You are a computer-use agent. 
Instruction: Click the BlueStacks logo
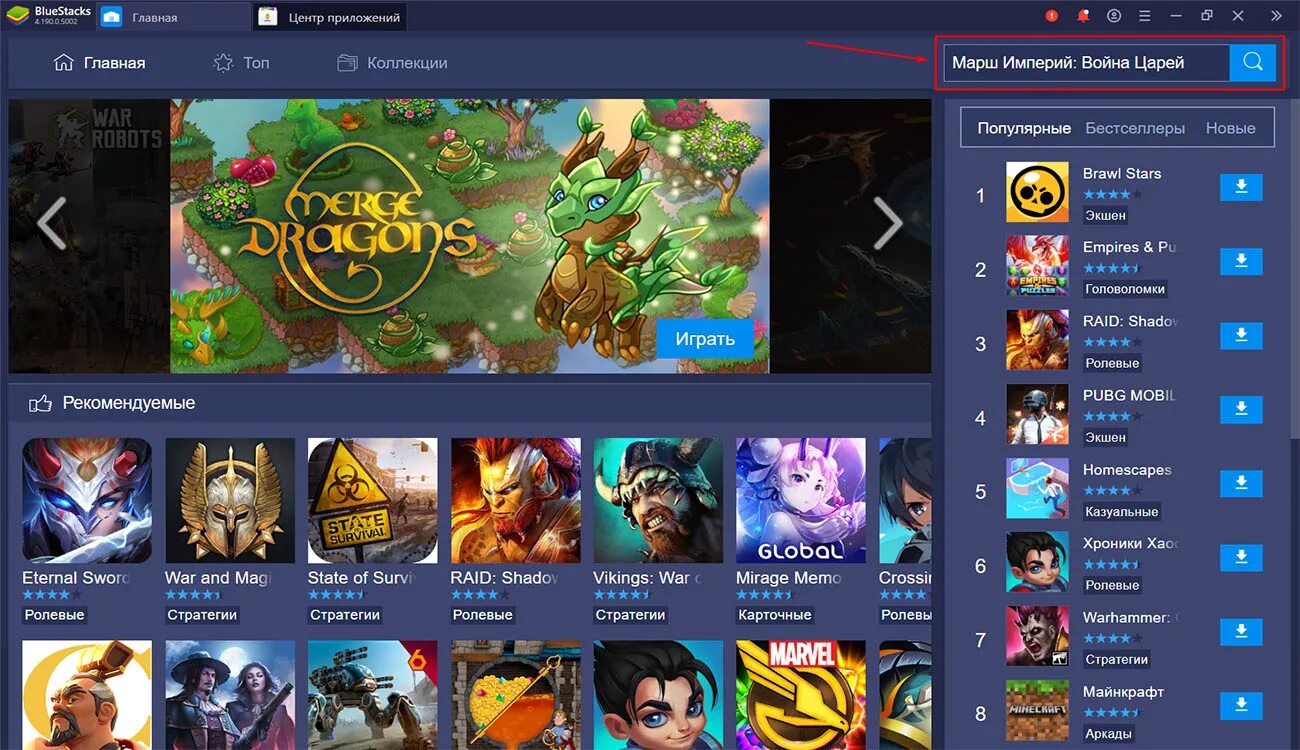click(18, 15)
